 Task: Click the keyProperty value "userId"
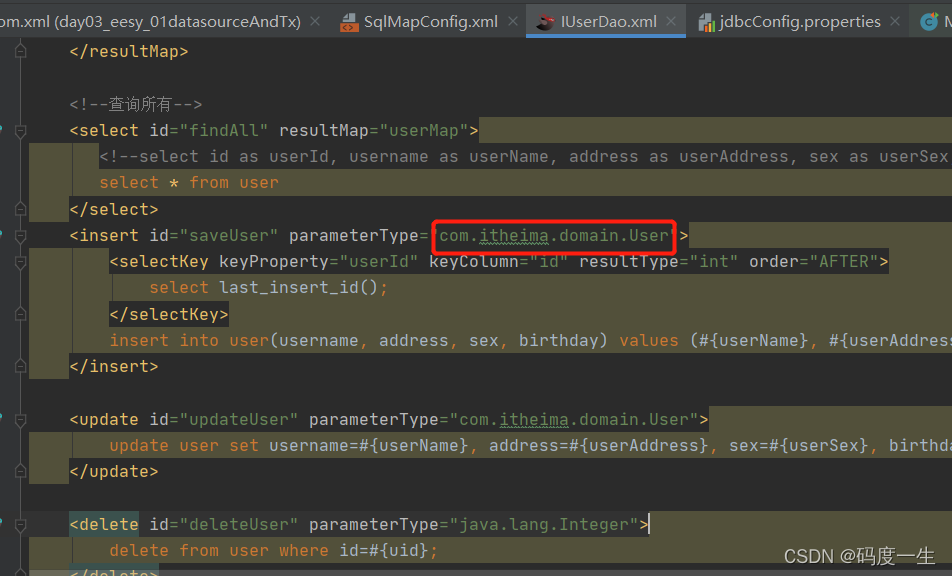pyautogui.click(x=379, y=262)
